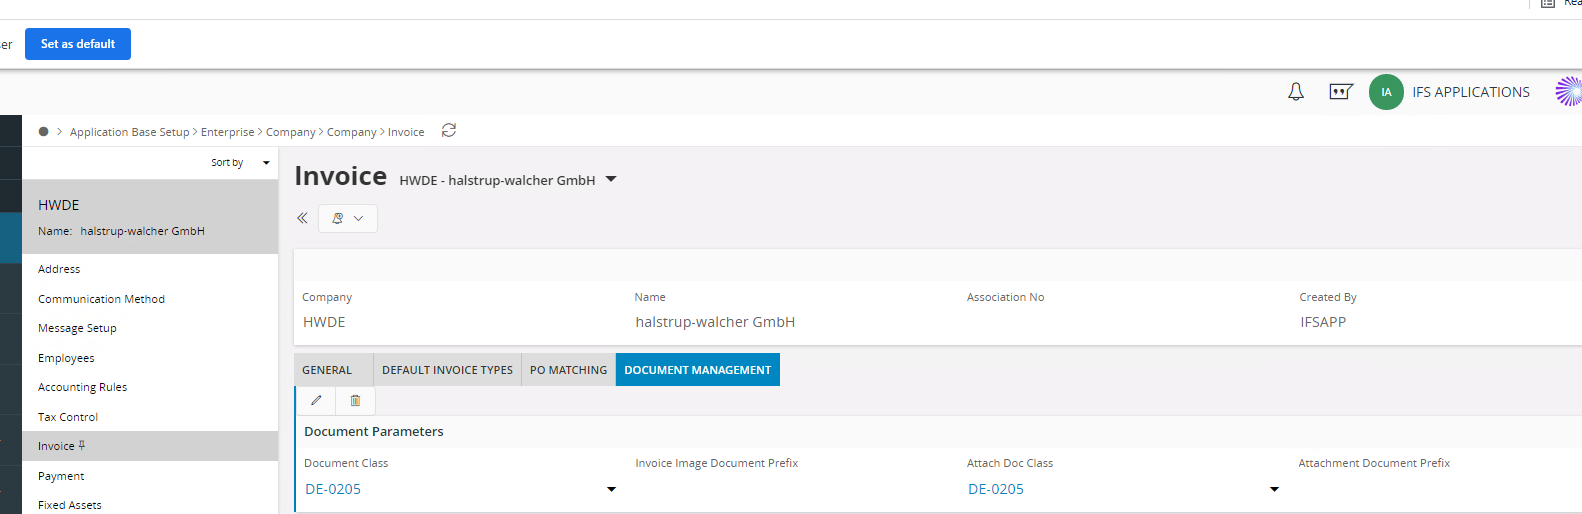The width and height of the screenshot is (1582, 514).
Task: Open the Sort by dropdown
Action: (241, 162)
